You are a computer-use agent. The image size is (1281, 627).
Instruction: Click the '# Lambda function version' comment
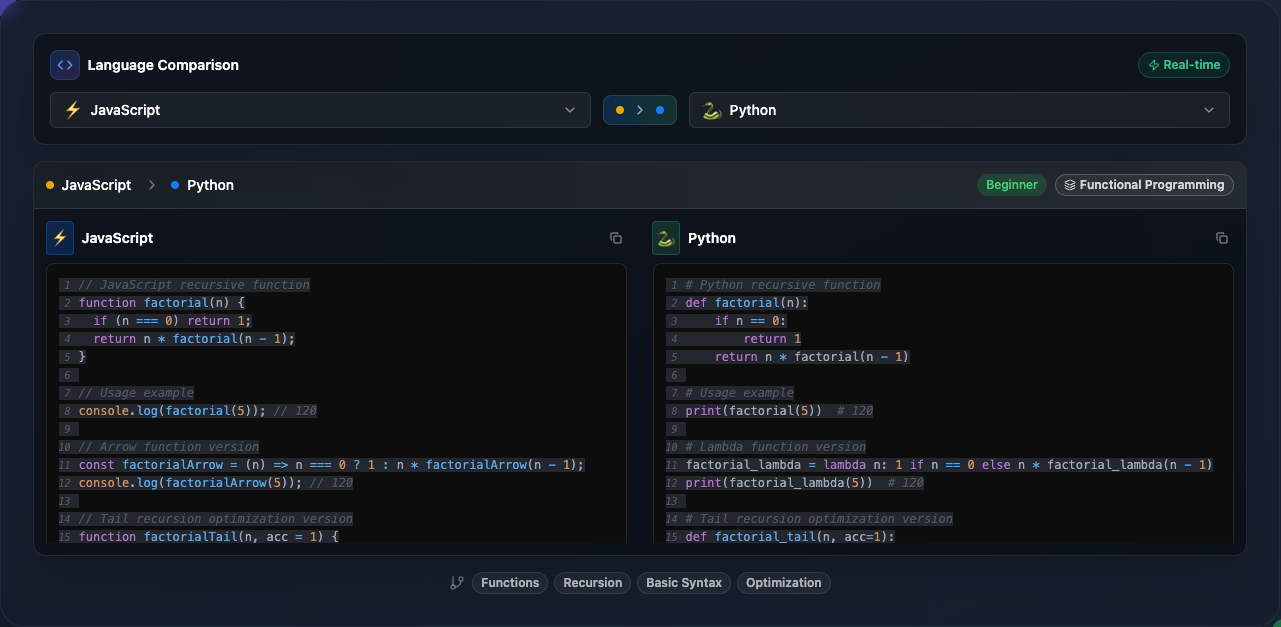pyautogui.click(x=775, y=447)
